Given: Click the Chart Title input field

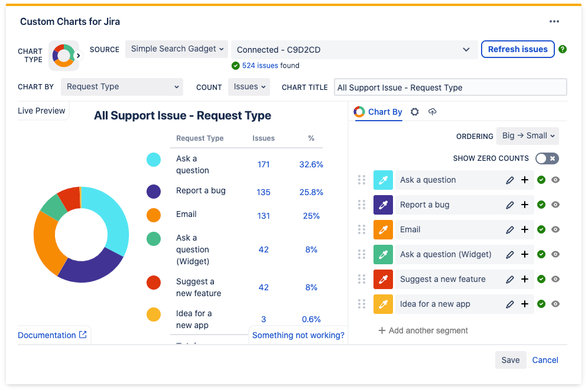Looking at the screenshot, I should click(450, 87).
